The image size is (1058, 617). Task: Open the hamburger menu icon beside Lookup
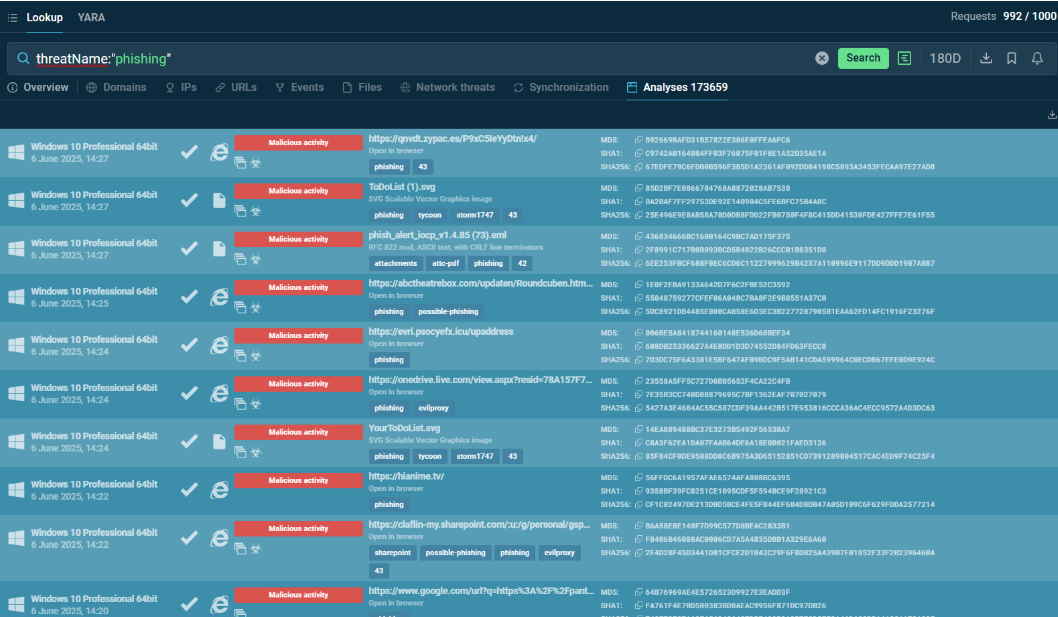click(12, 18)
